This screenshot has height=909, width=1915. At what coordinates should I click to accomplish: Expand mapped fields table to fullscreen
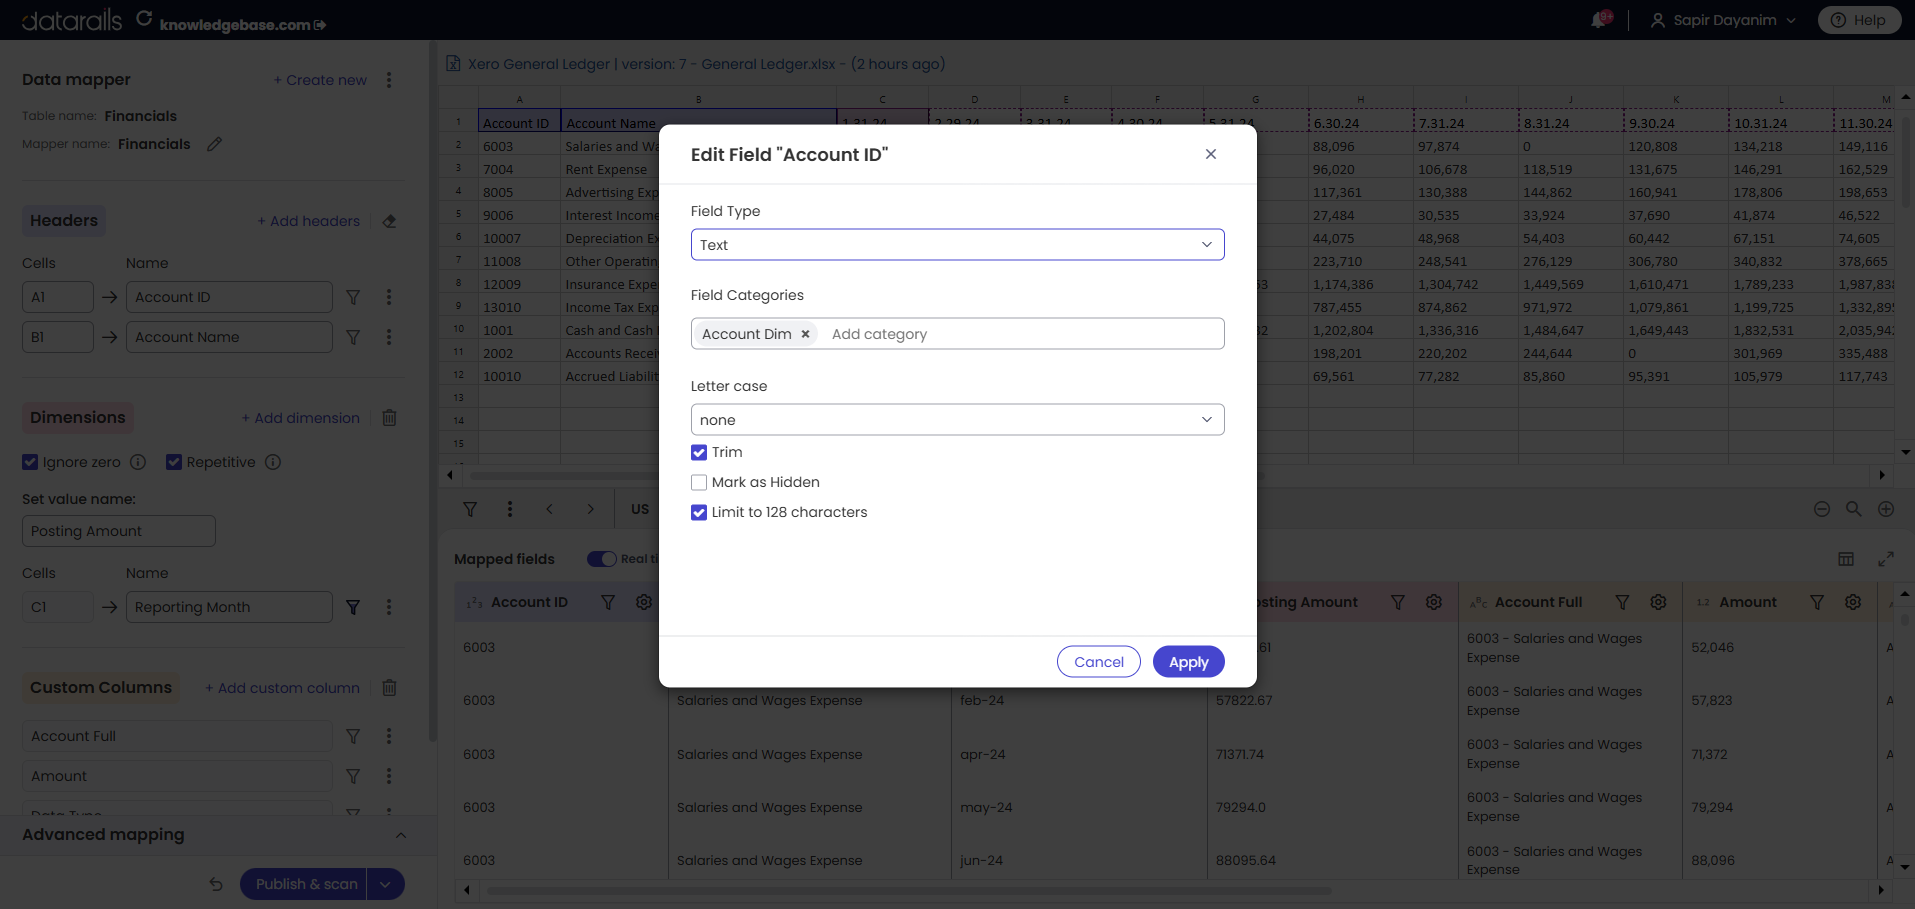click(x=1886, y=559)
